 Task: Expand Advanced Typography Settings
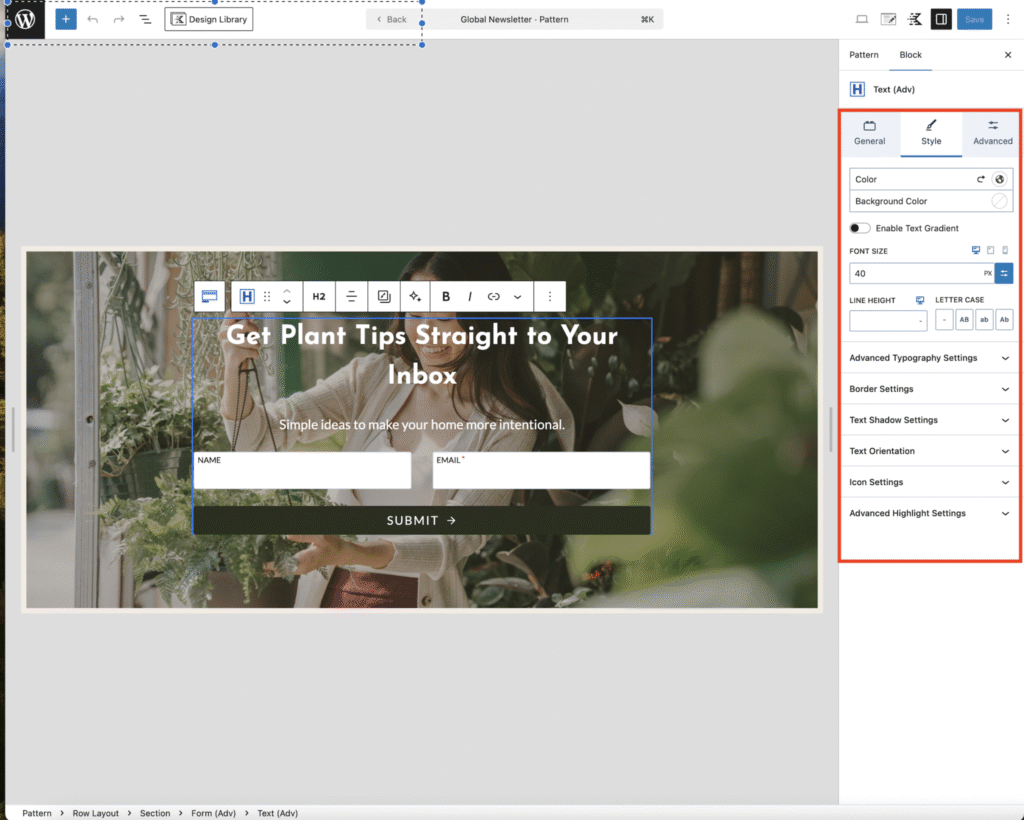[930, 358]
